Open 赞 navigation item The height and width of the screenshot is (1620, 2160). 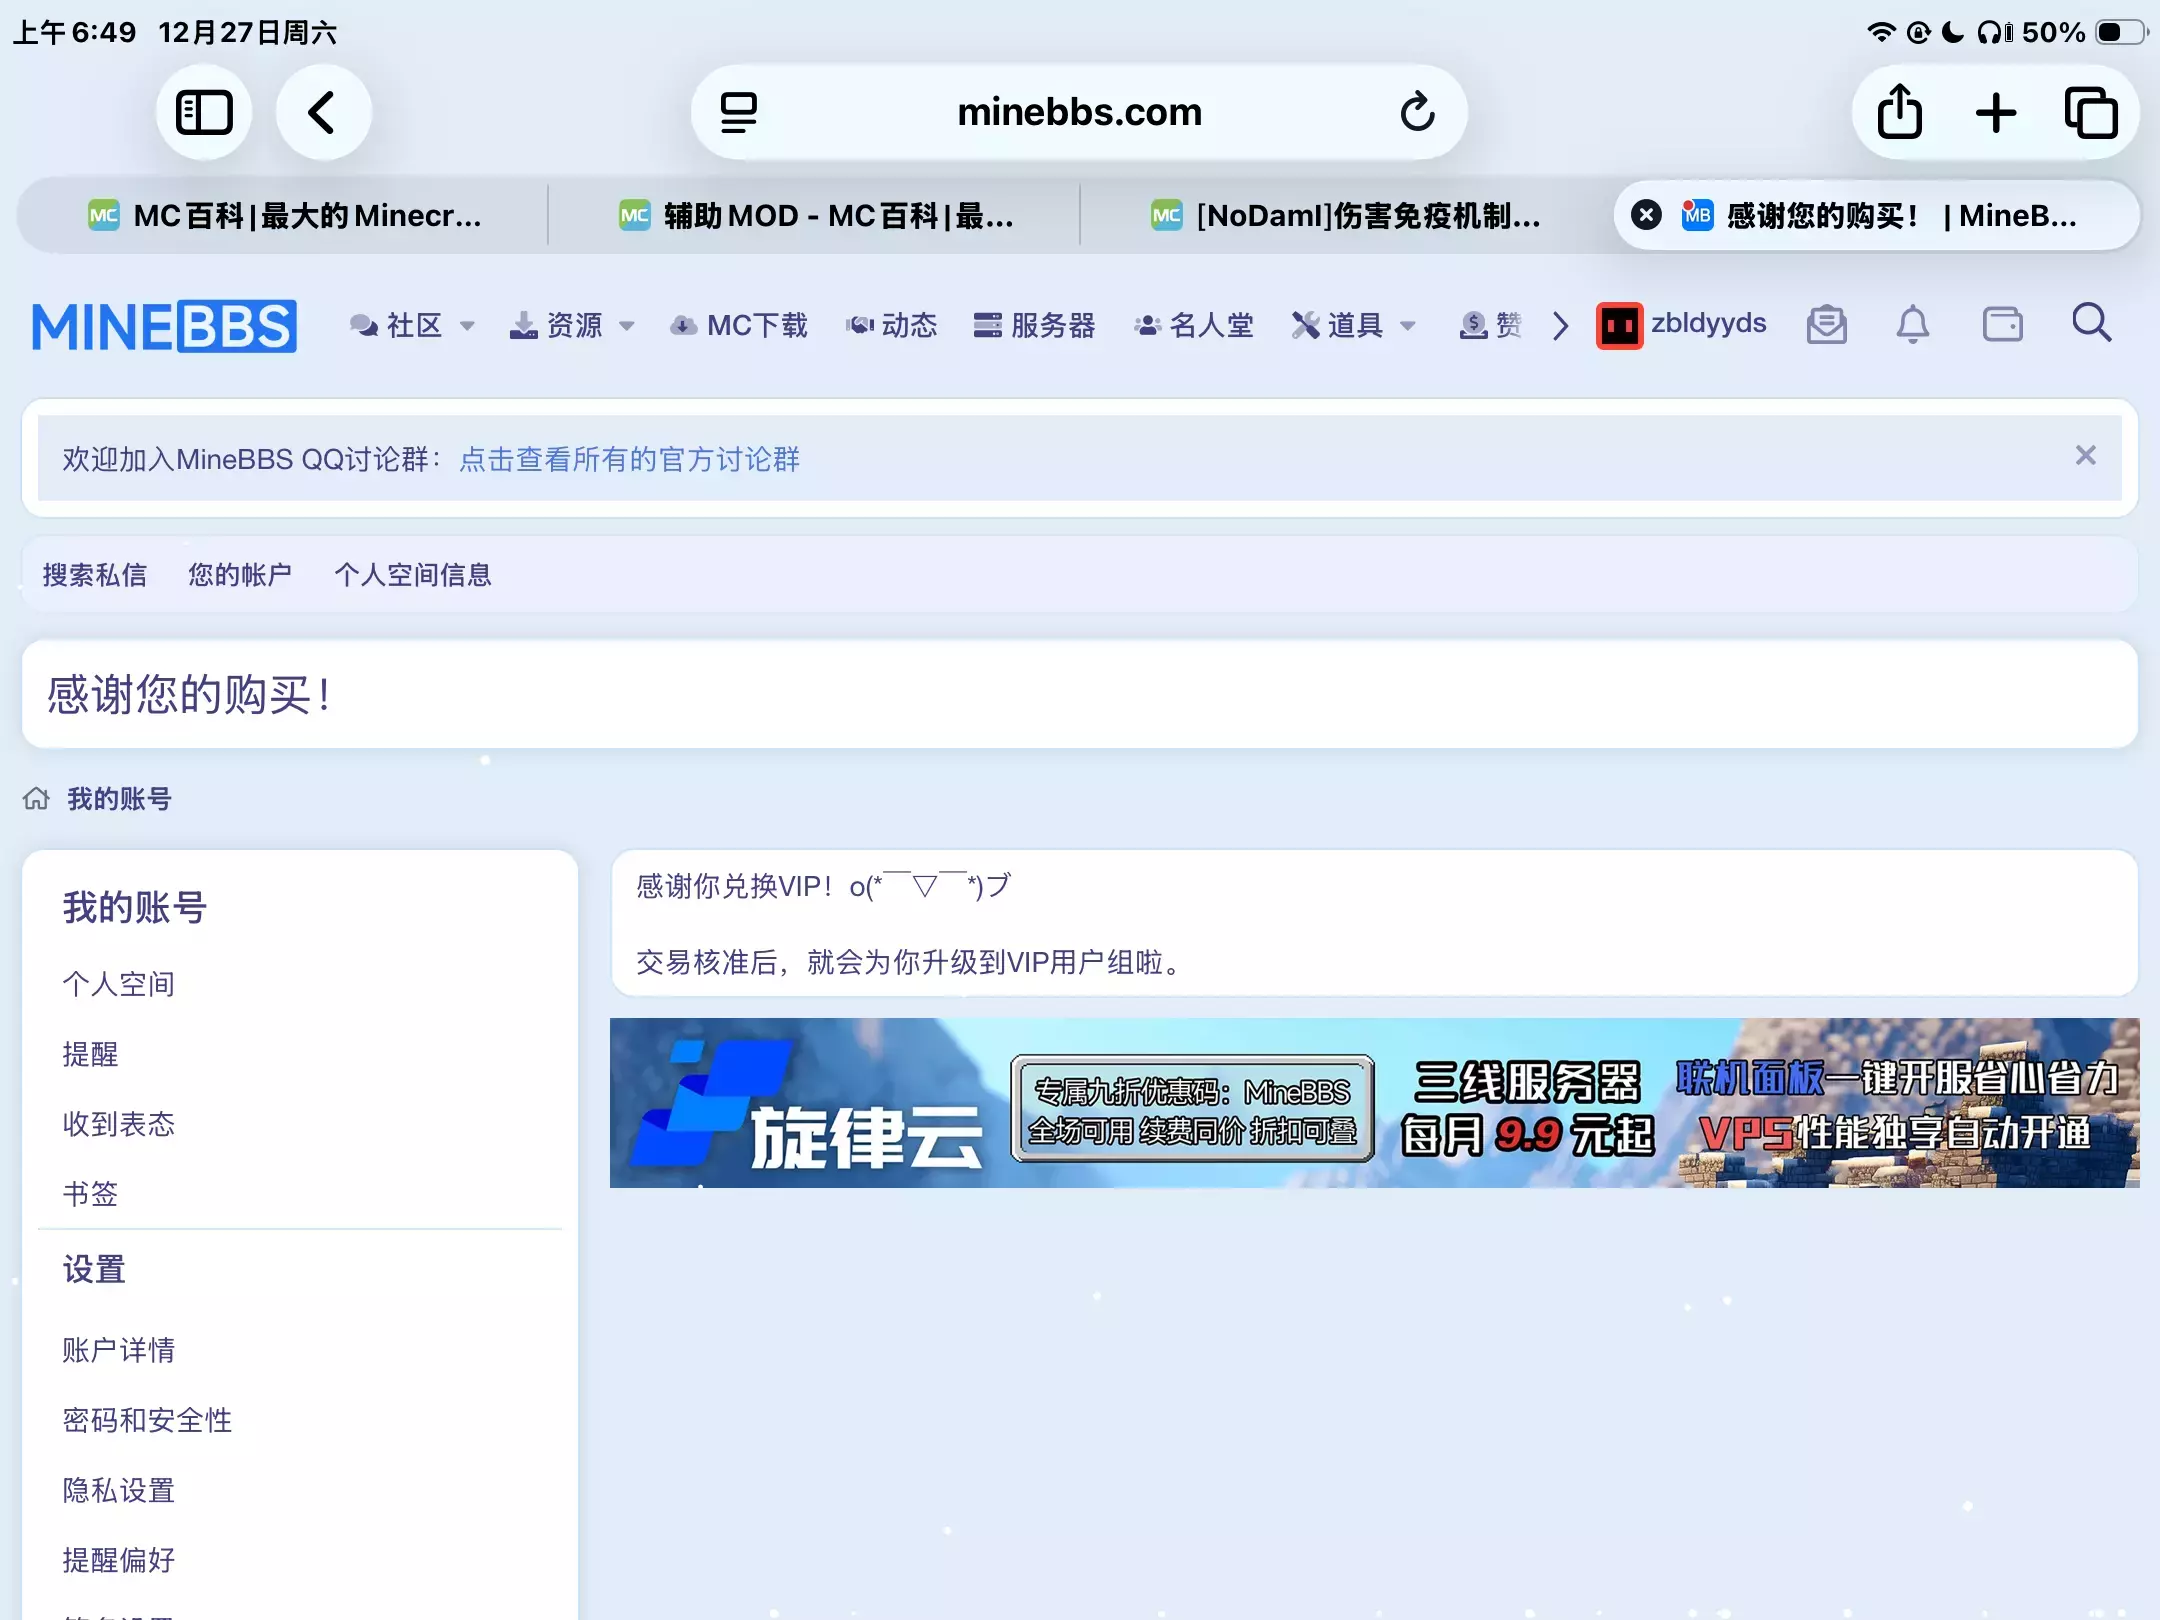click(x=1490, y=325)
